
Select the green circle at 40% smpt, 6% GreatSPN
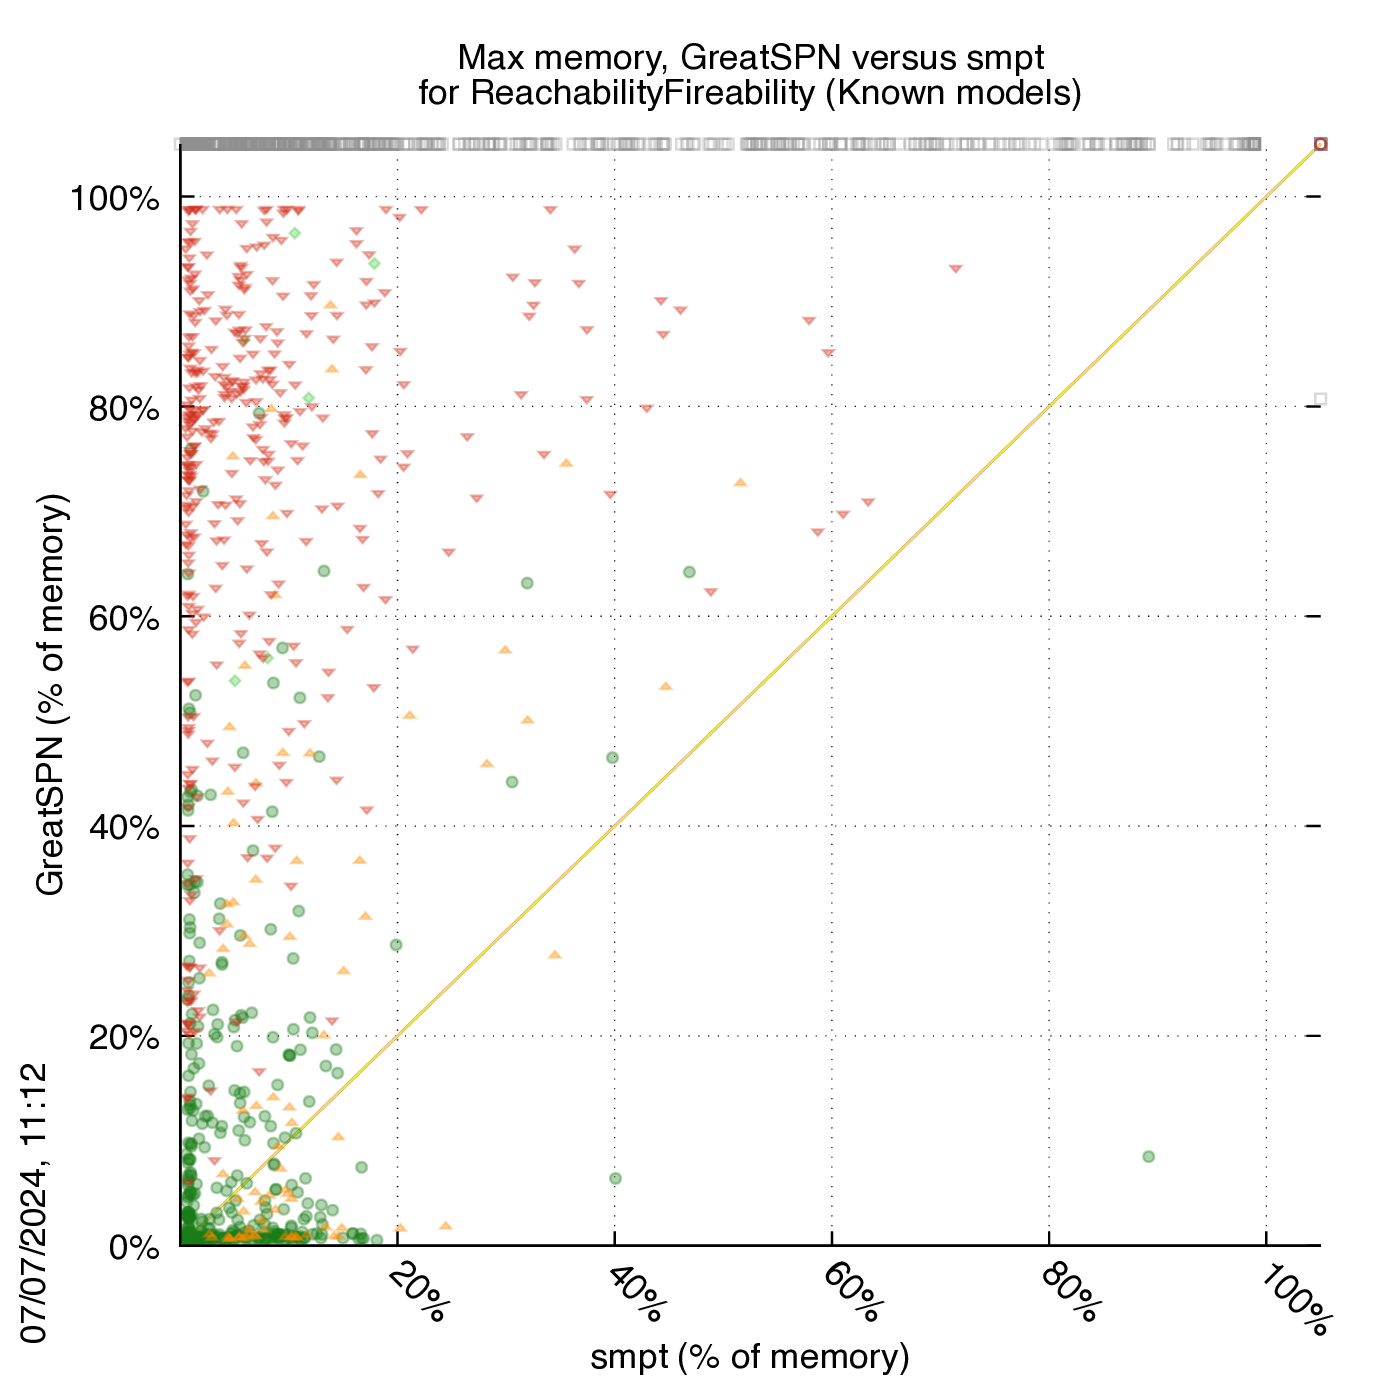615,1179
